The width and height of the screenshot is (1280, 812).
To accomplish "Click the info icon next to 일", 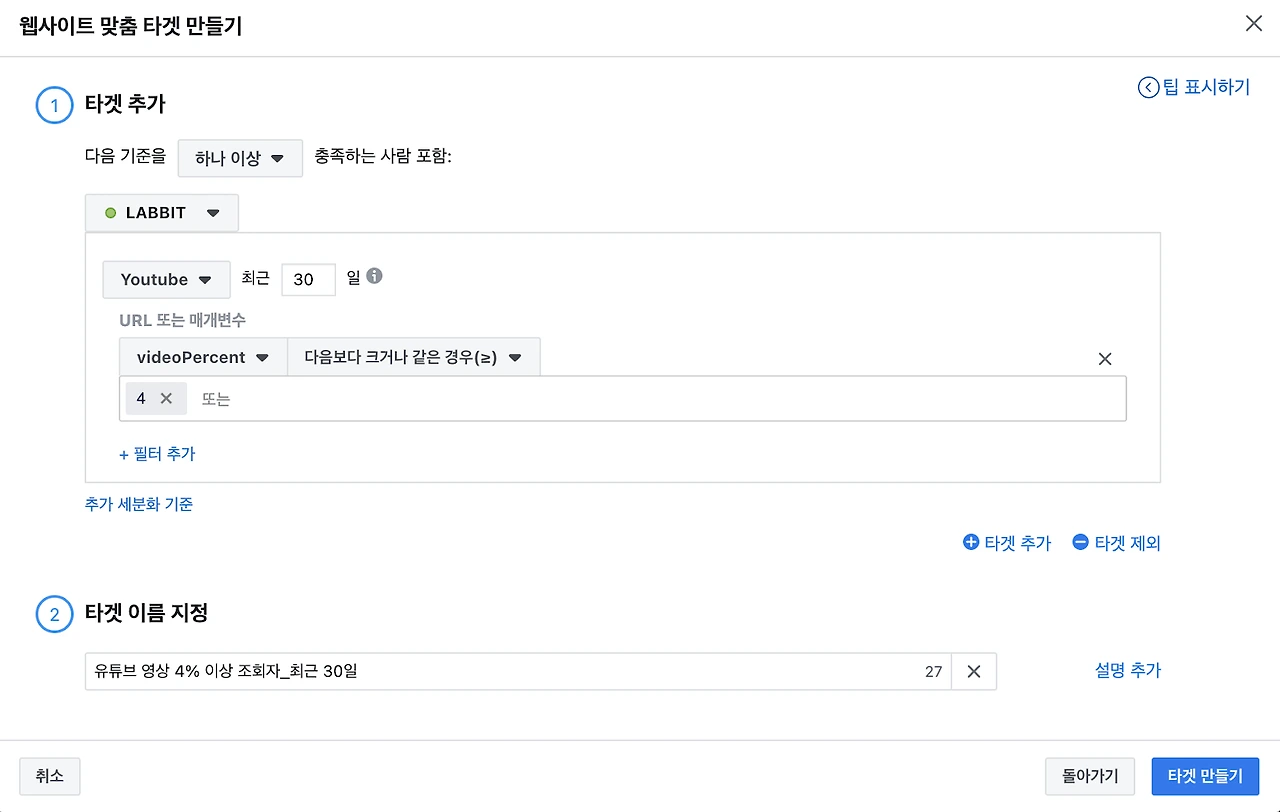I will pos(374,276).
